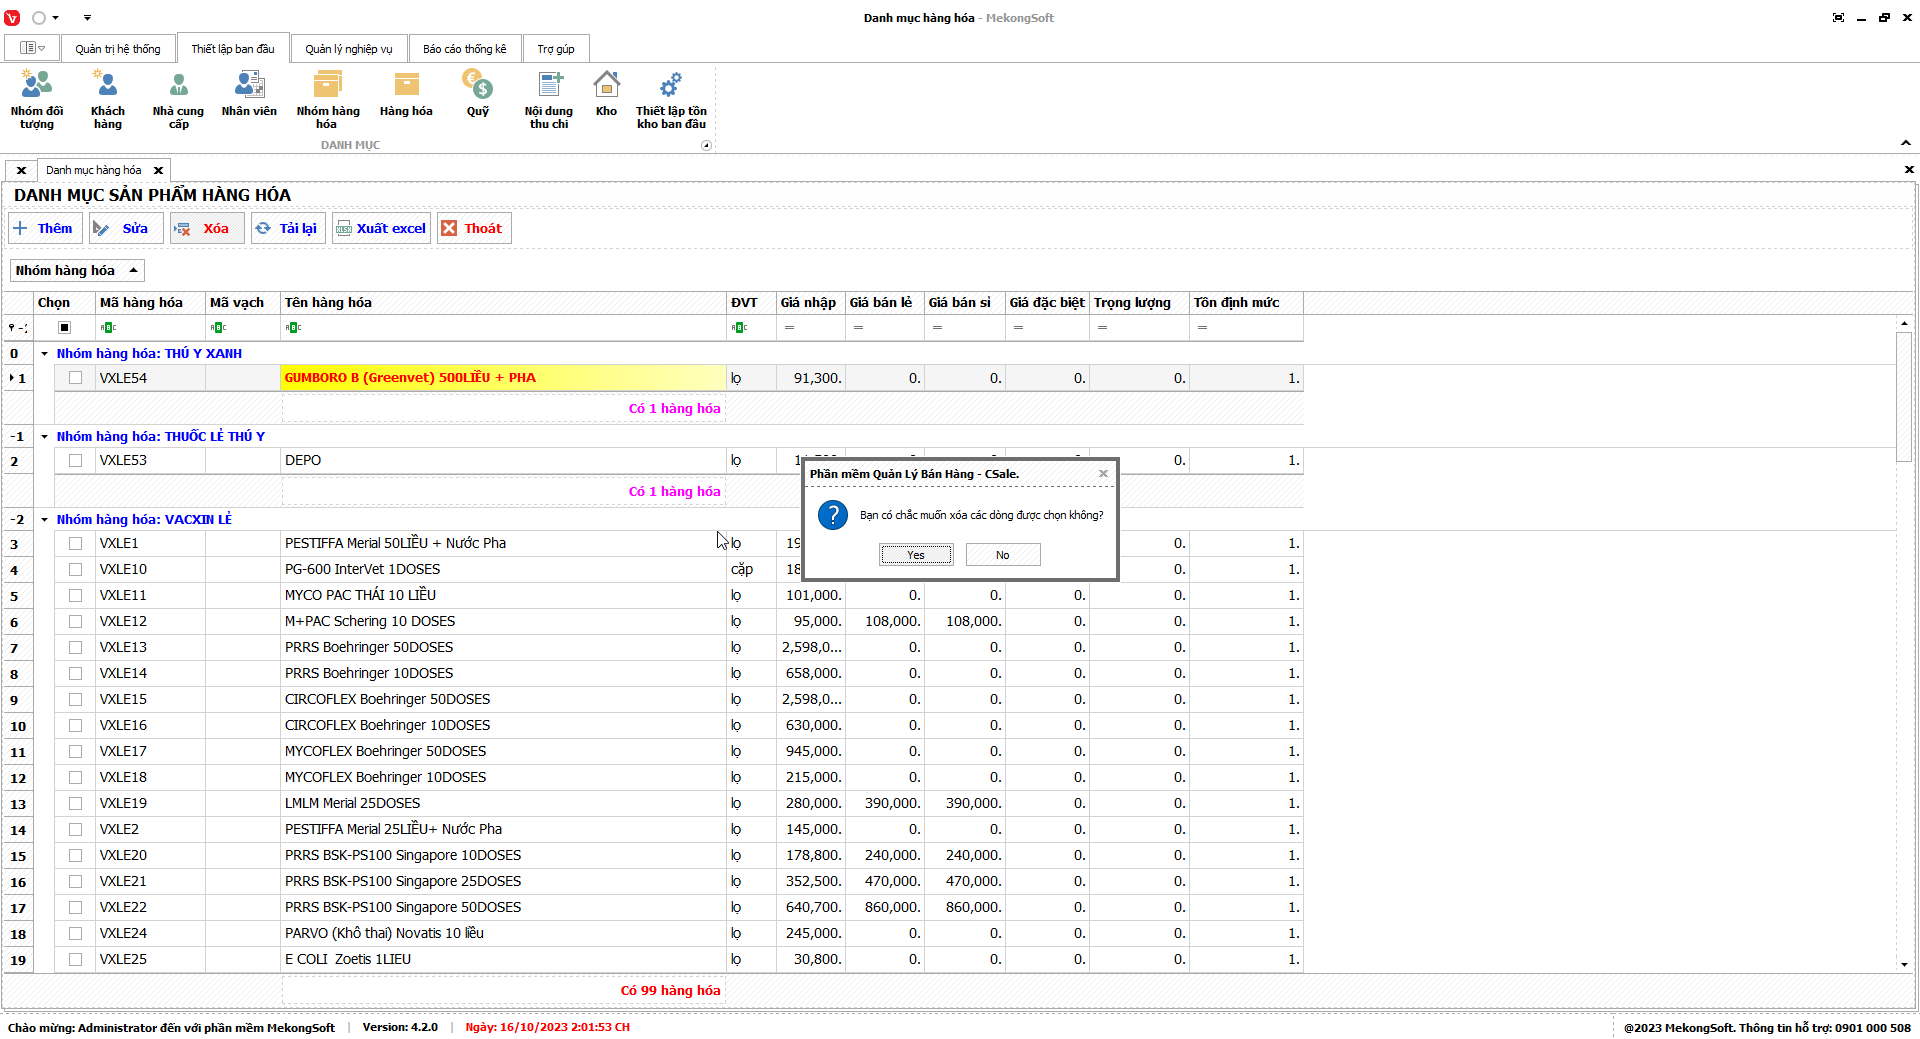Check the box for PESTIFFA Merial 50LIỀU

(75, 544)
